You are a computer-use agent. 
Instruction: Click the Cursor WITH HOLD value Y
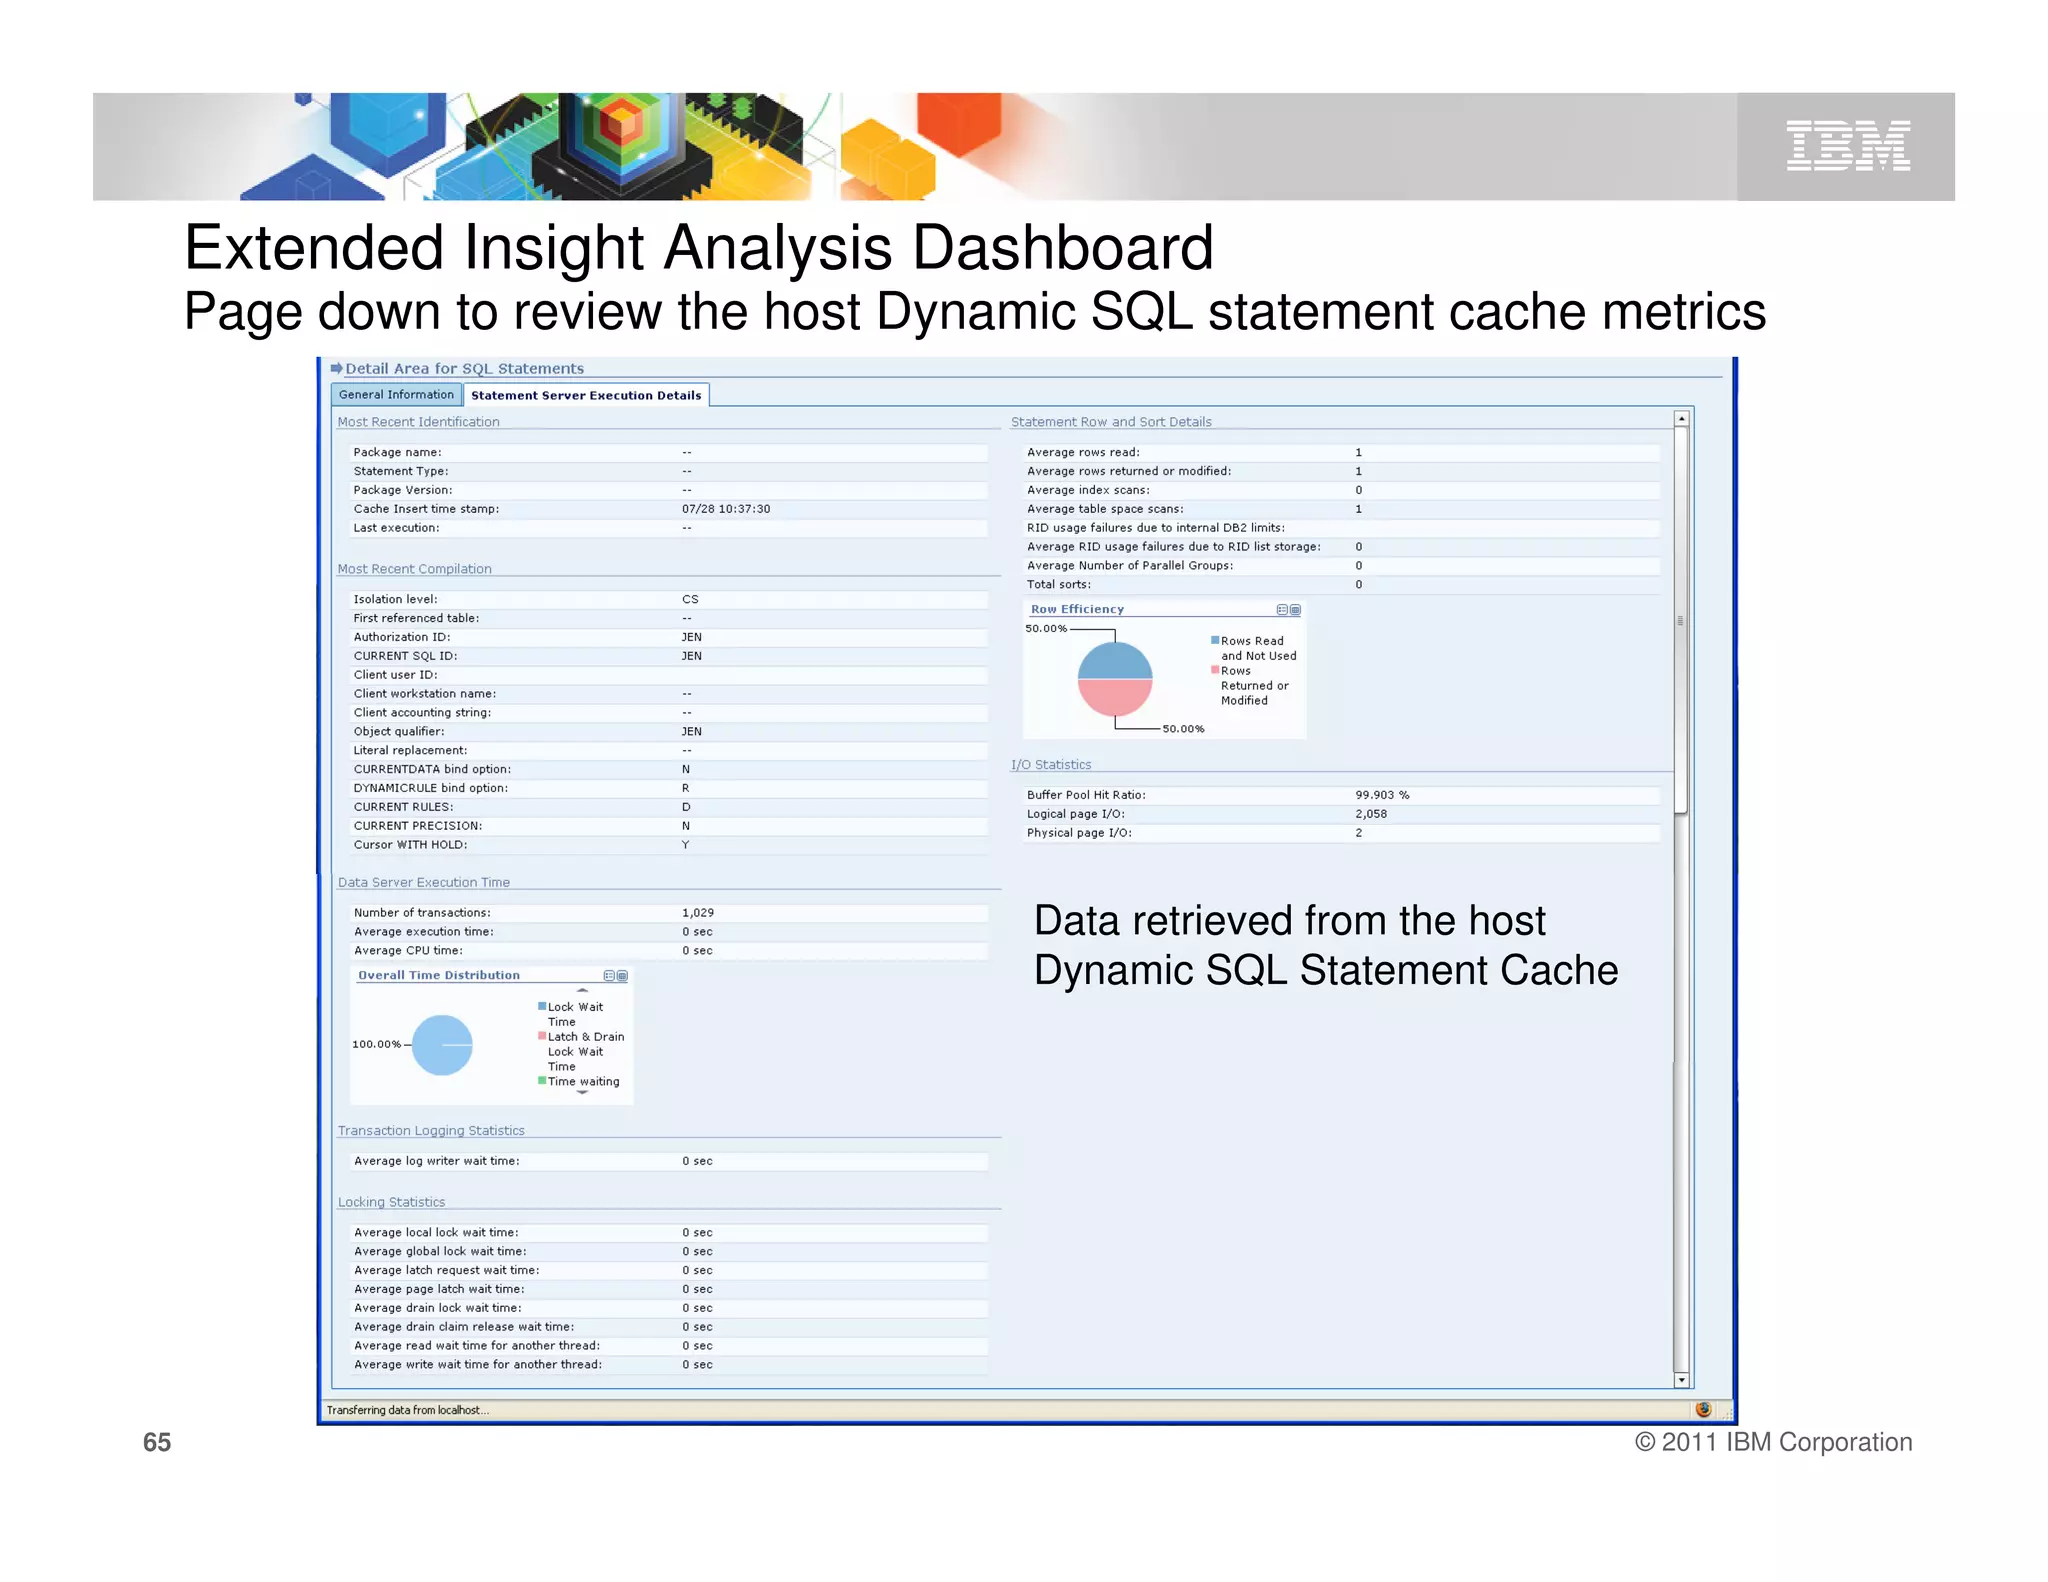click(x=686, y=845)
